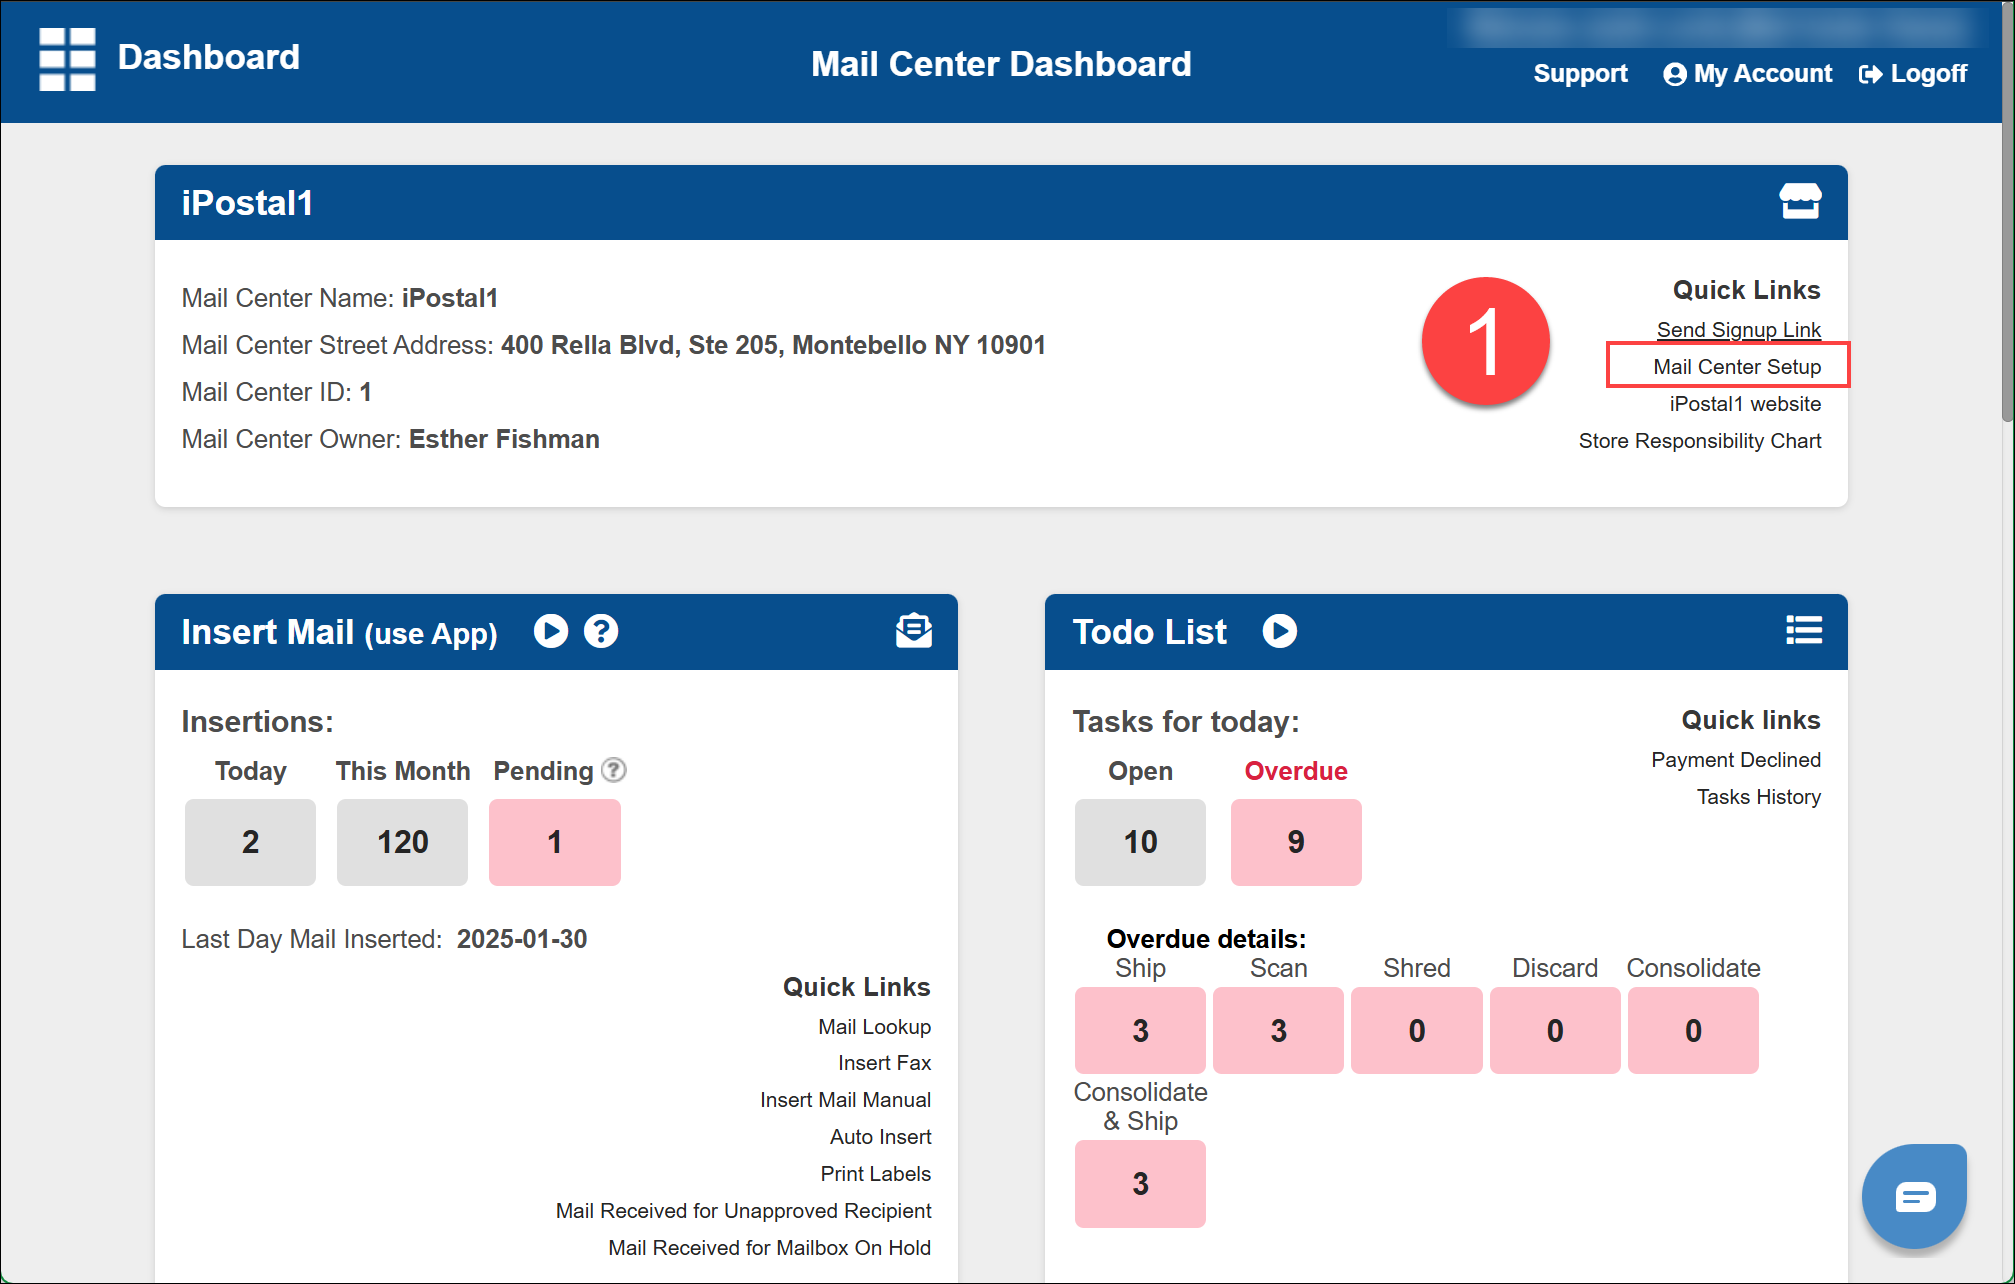Open the Payment Declined quick link
The image size is (2015, 1284).
1735,760
